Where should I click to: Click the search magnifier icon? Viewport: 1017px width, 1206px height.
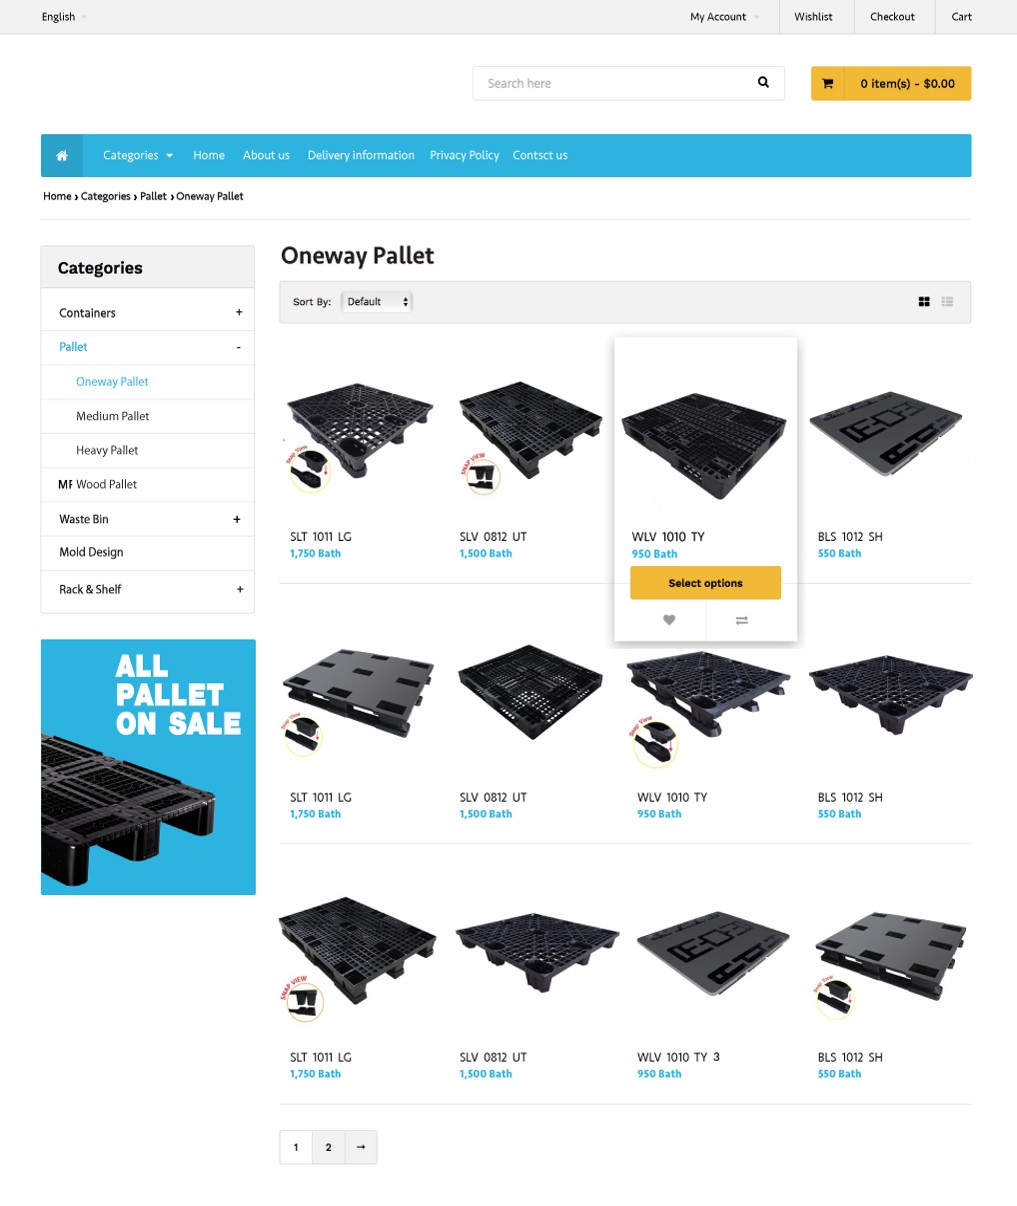click(763, 83)
